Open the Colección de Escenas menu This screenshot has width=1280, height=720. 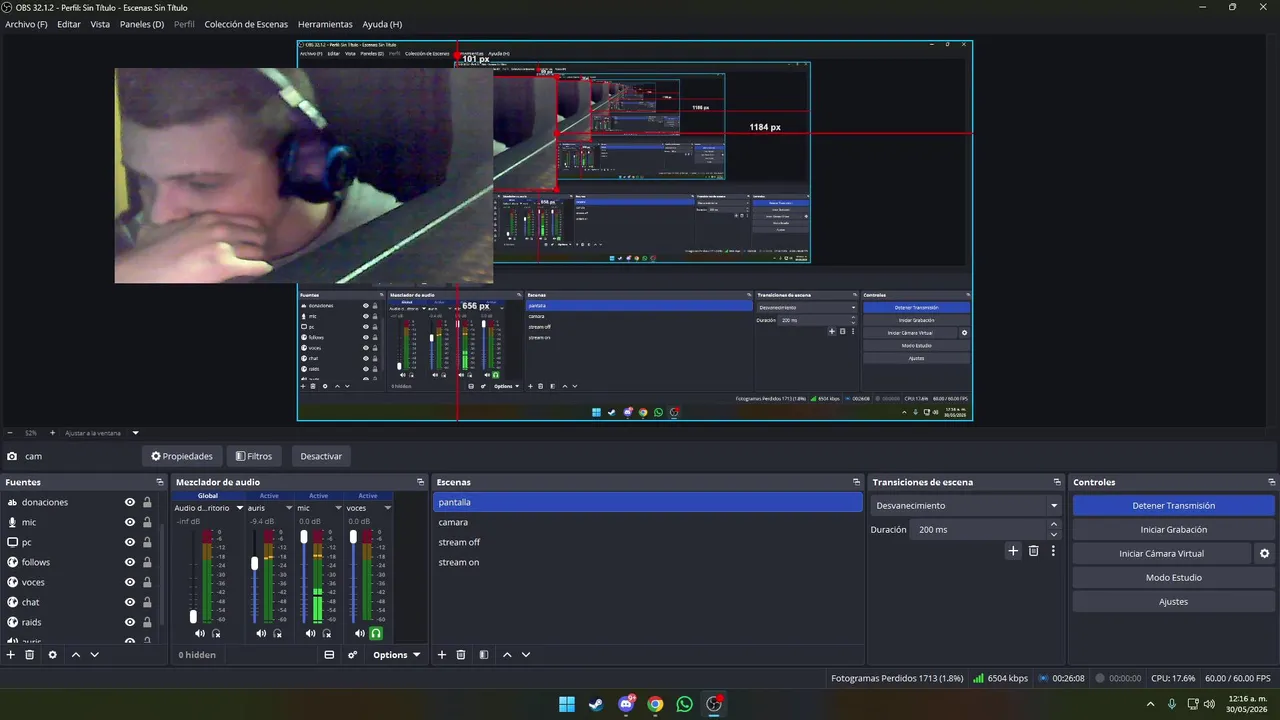tap(246, 24)
